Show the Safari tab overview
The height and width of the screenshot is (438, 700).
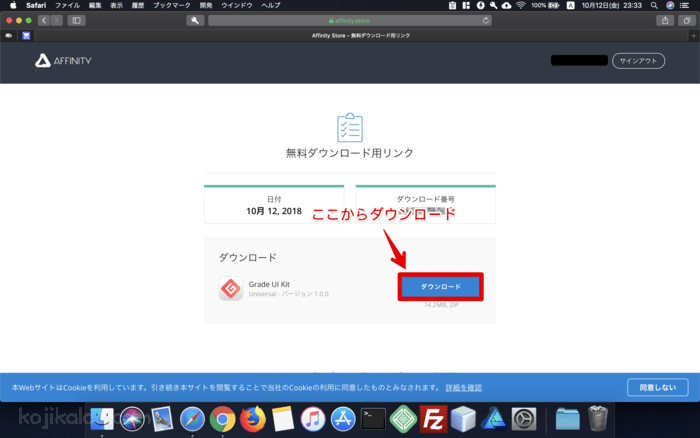tap(687, 21)
